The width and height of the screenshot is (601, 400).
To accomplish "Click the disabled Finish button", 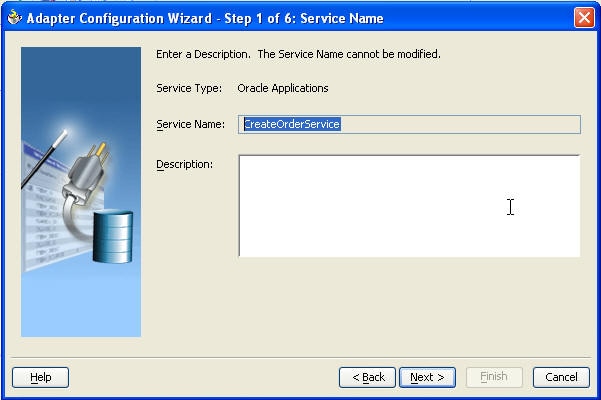I will [494, 377].
